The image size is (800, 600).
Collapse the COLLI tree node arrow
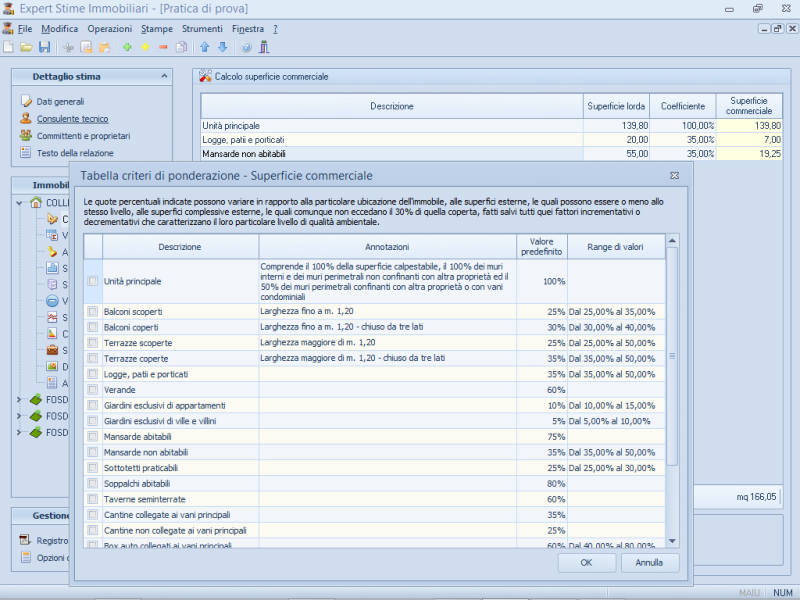(x=19, y=203)
